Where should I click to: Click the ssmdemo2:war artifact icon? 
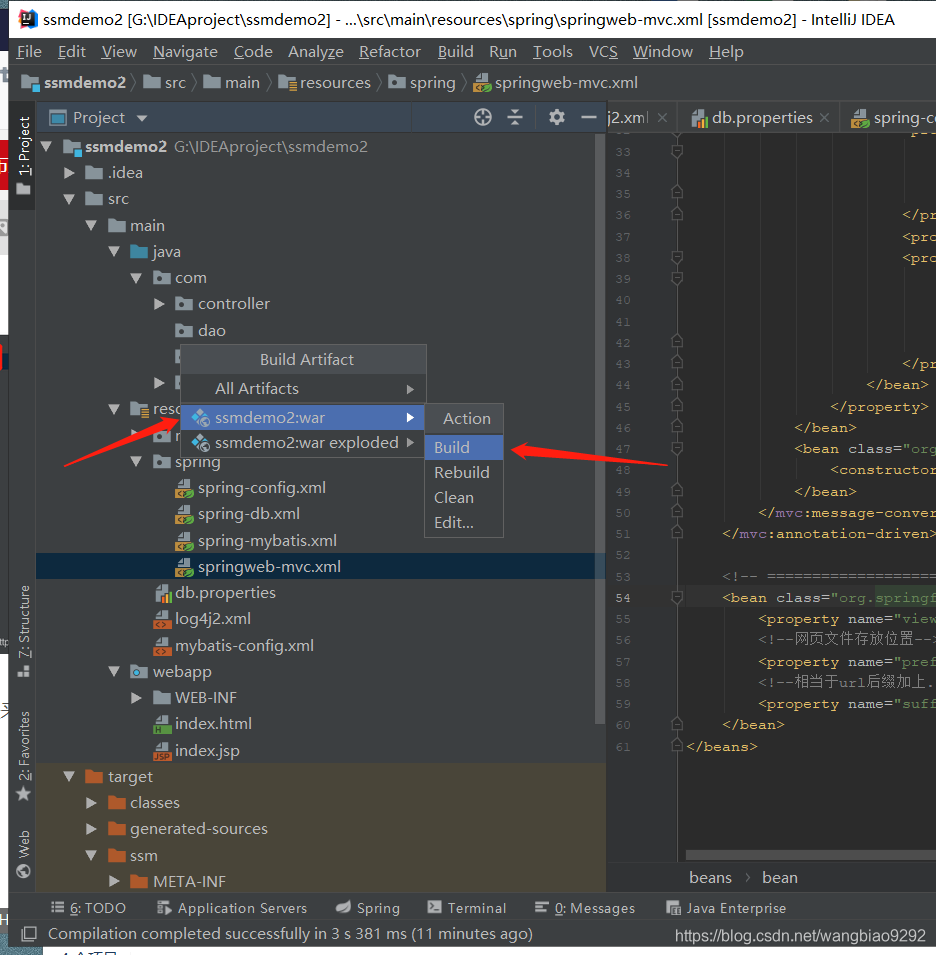201,418
